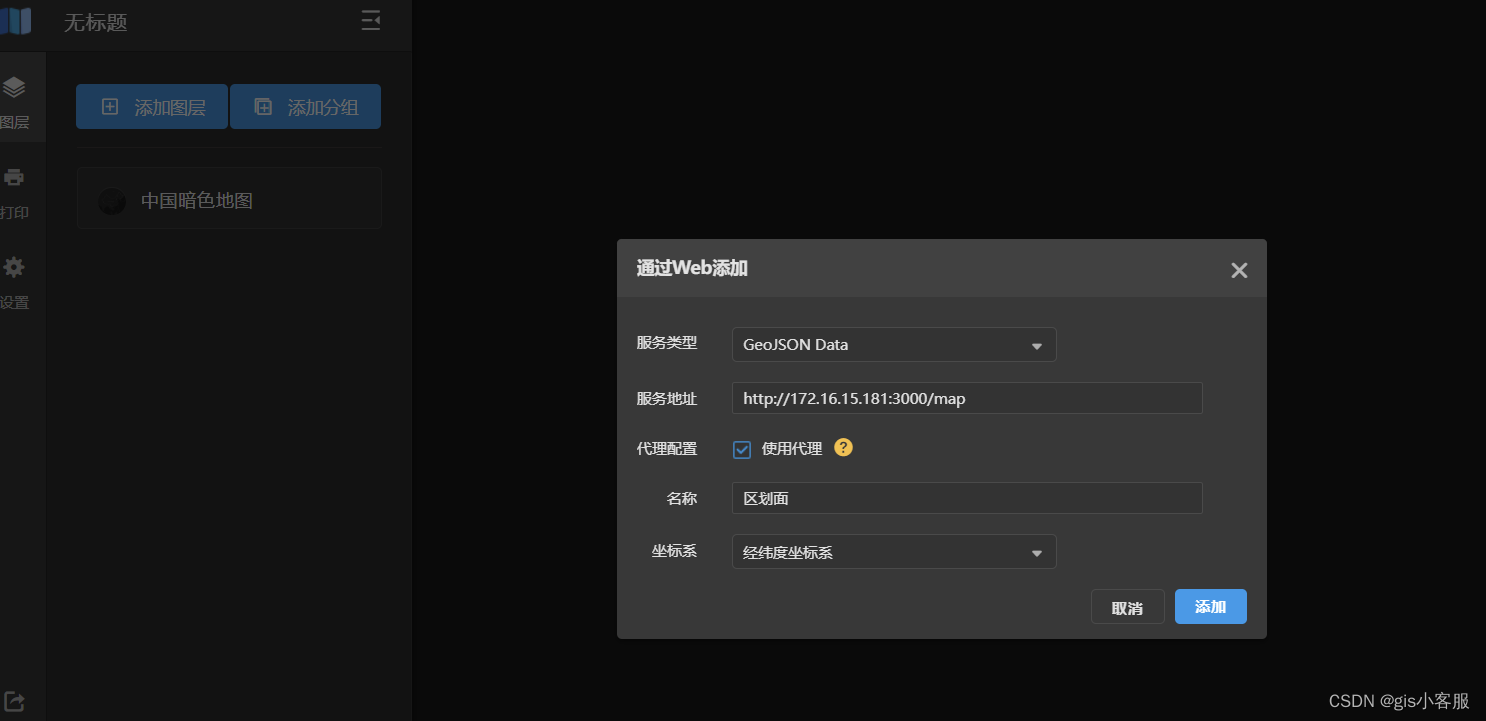
Task: Click the 添加图层 button
Action: coord(152,107)
